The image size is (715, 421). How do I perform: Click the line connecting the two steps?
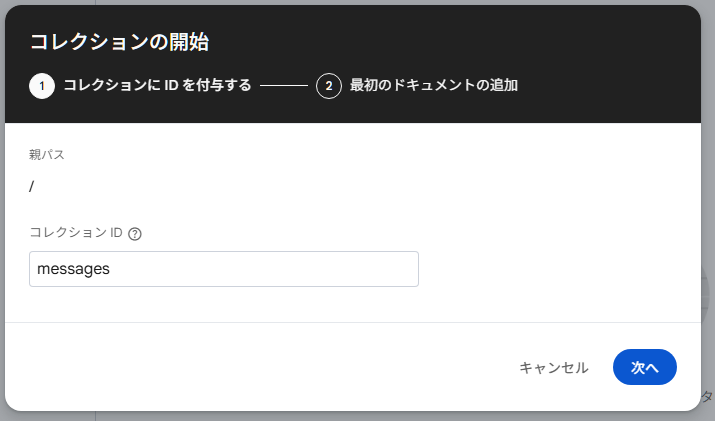[x=284, y=86]
